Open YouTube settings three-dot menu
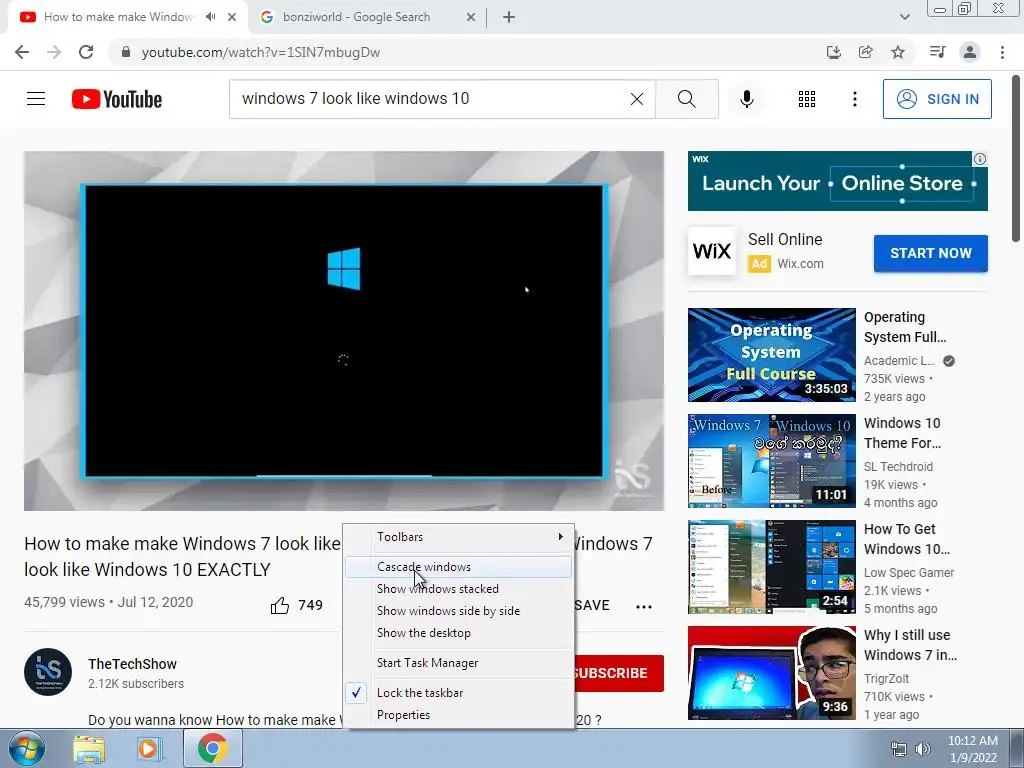 coord(854,99)
